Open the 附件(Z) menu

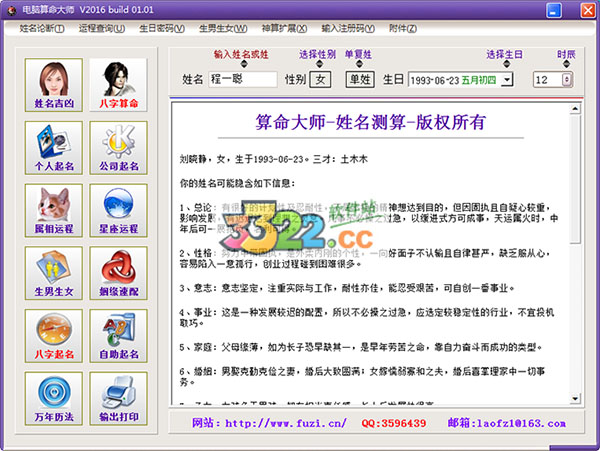(x=403, y=28)
